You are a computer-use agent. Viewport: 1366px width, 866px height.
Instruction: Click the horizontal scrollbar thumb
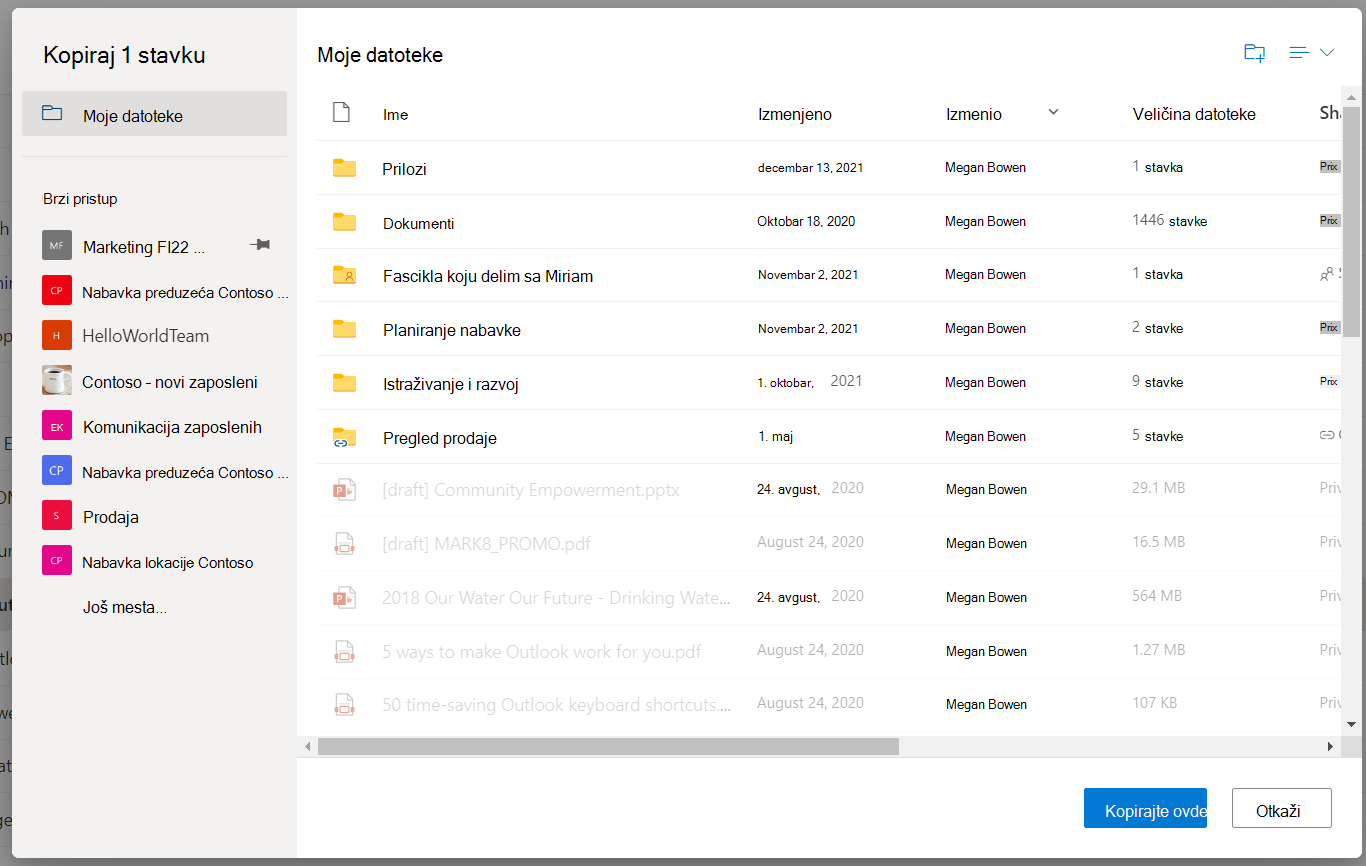pos(608,746)
